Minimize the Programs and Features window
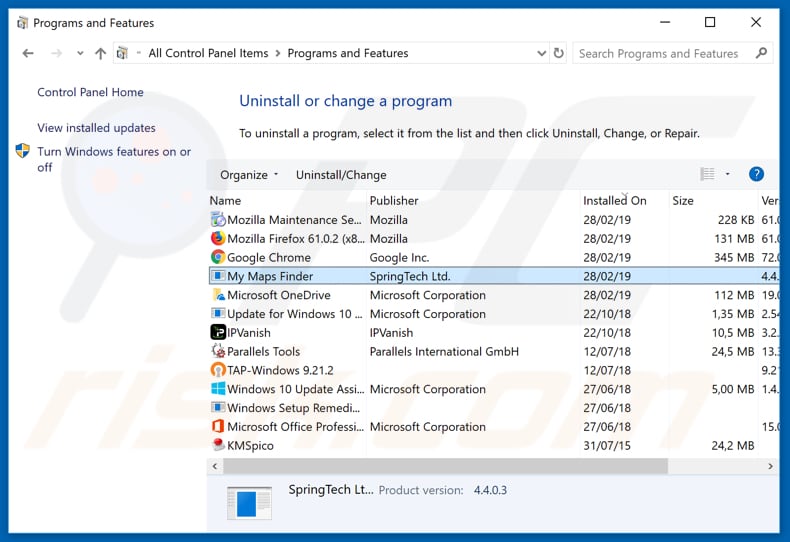790x542 pixels. (x=665, y=22)
